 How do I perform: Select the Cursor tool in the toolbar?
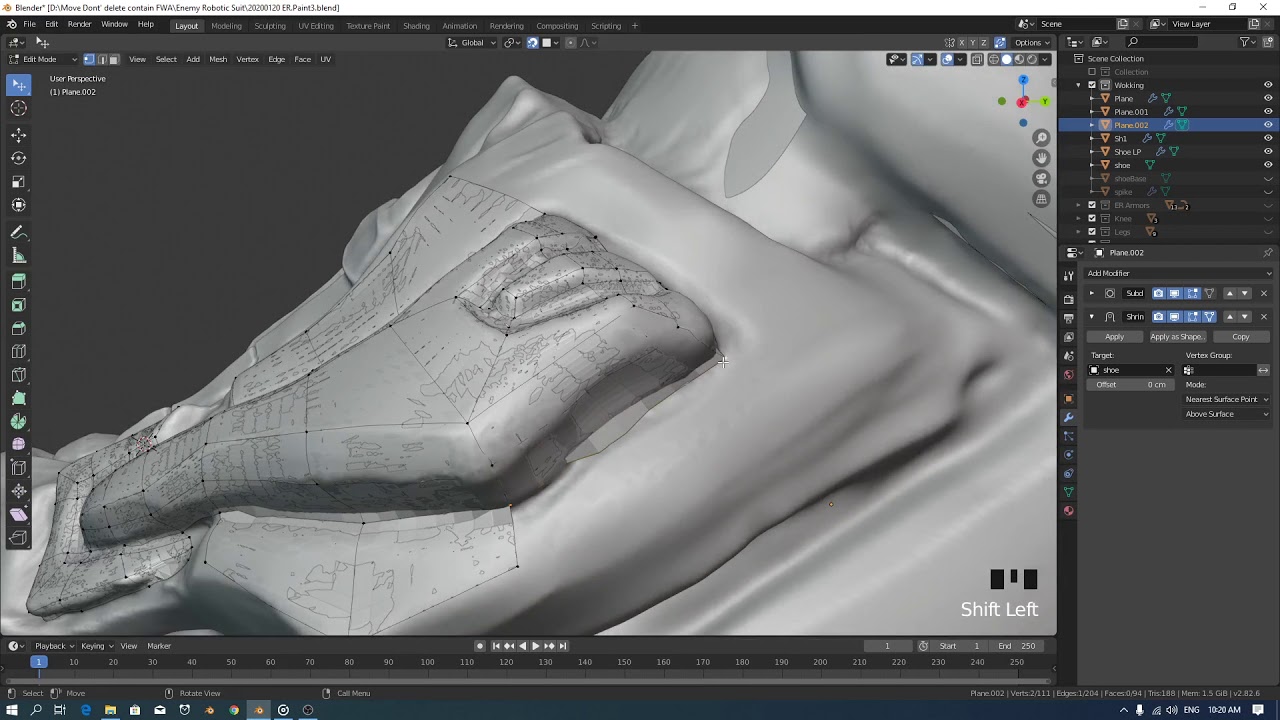[19, 109]
